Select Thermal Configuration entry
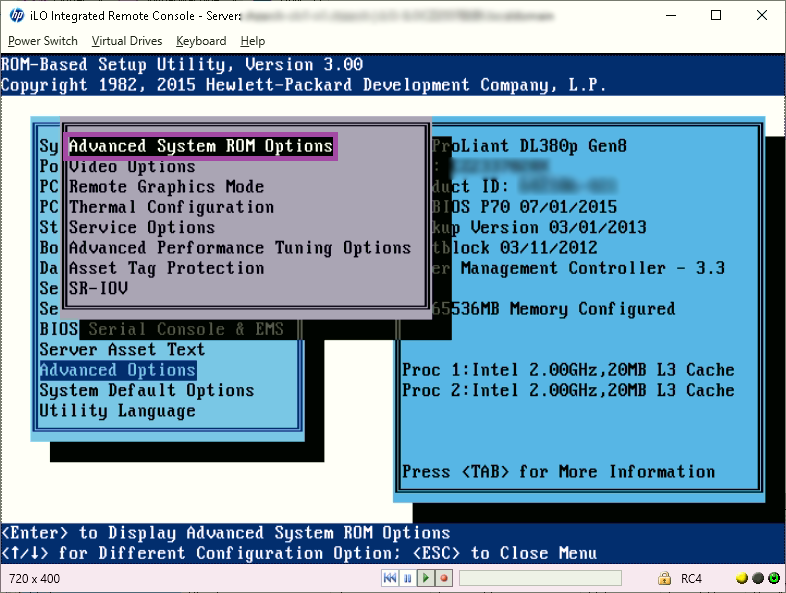 click(x=171, y=207)
